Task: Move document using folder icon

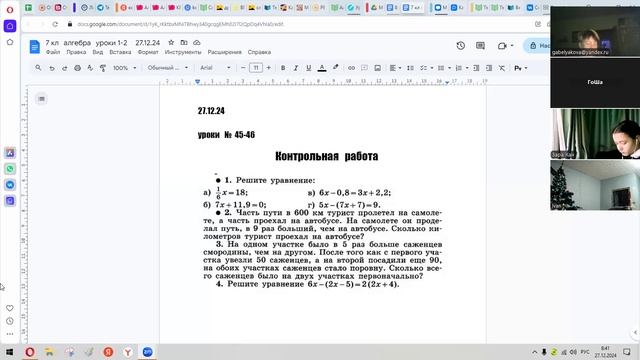Action: pyautogui.click(x=184, y=42)
